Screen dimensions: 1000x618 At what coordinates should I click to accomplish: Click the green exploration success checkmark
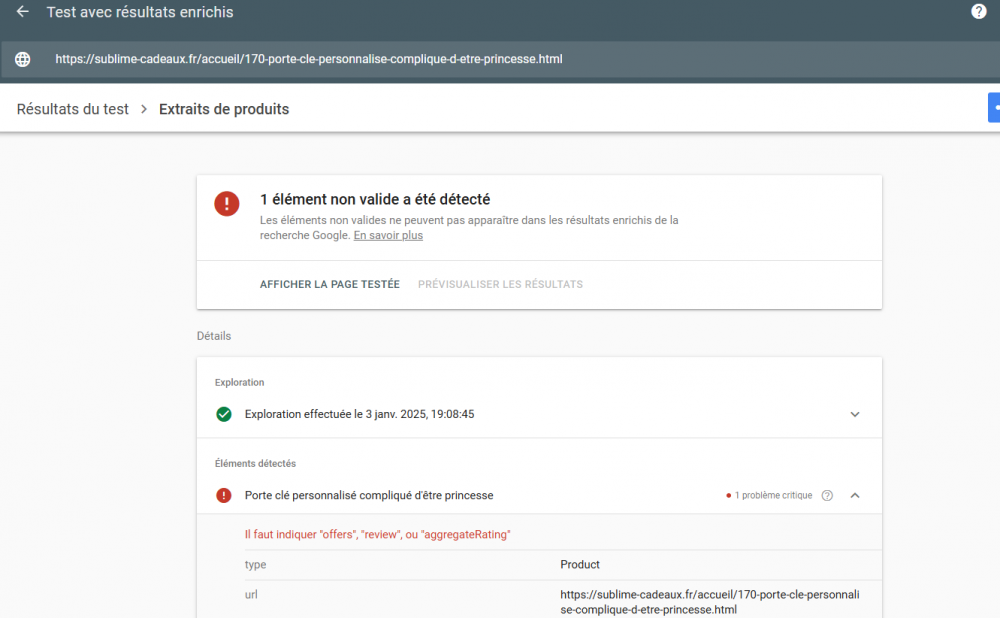point(224,414)
